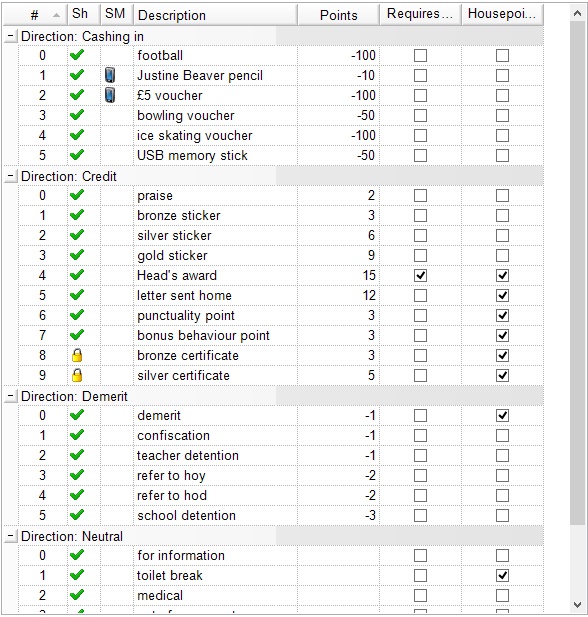Collapse the Direction: Credit group
The height and width of the screenshot is (617, 588).
11,176
